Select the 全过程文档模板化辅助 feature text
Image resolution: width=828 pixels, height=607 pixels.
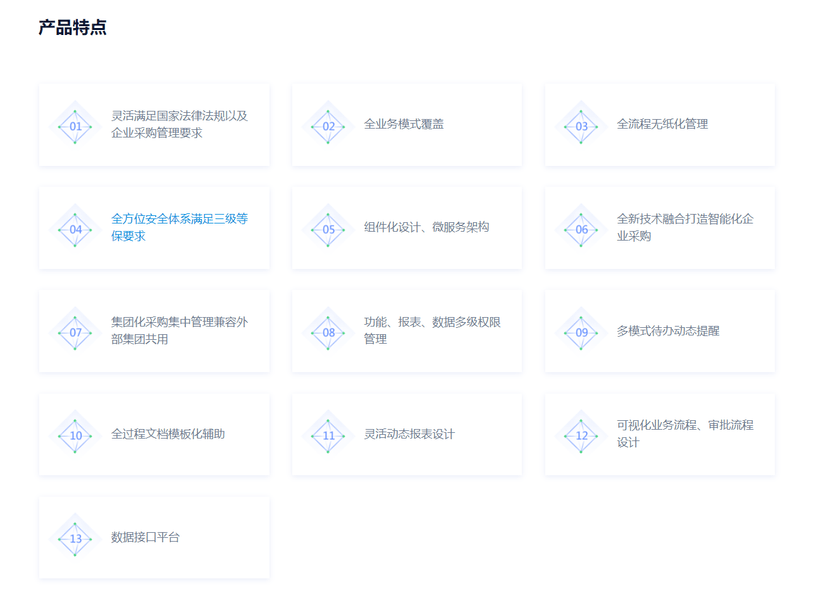click(168, 434)
